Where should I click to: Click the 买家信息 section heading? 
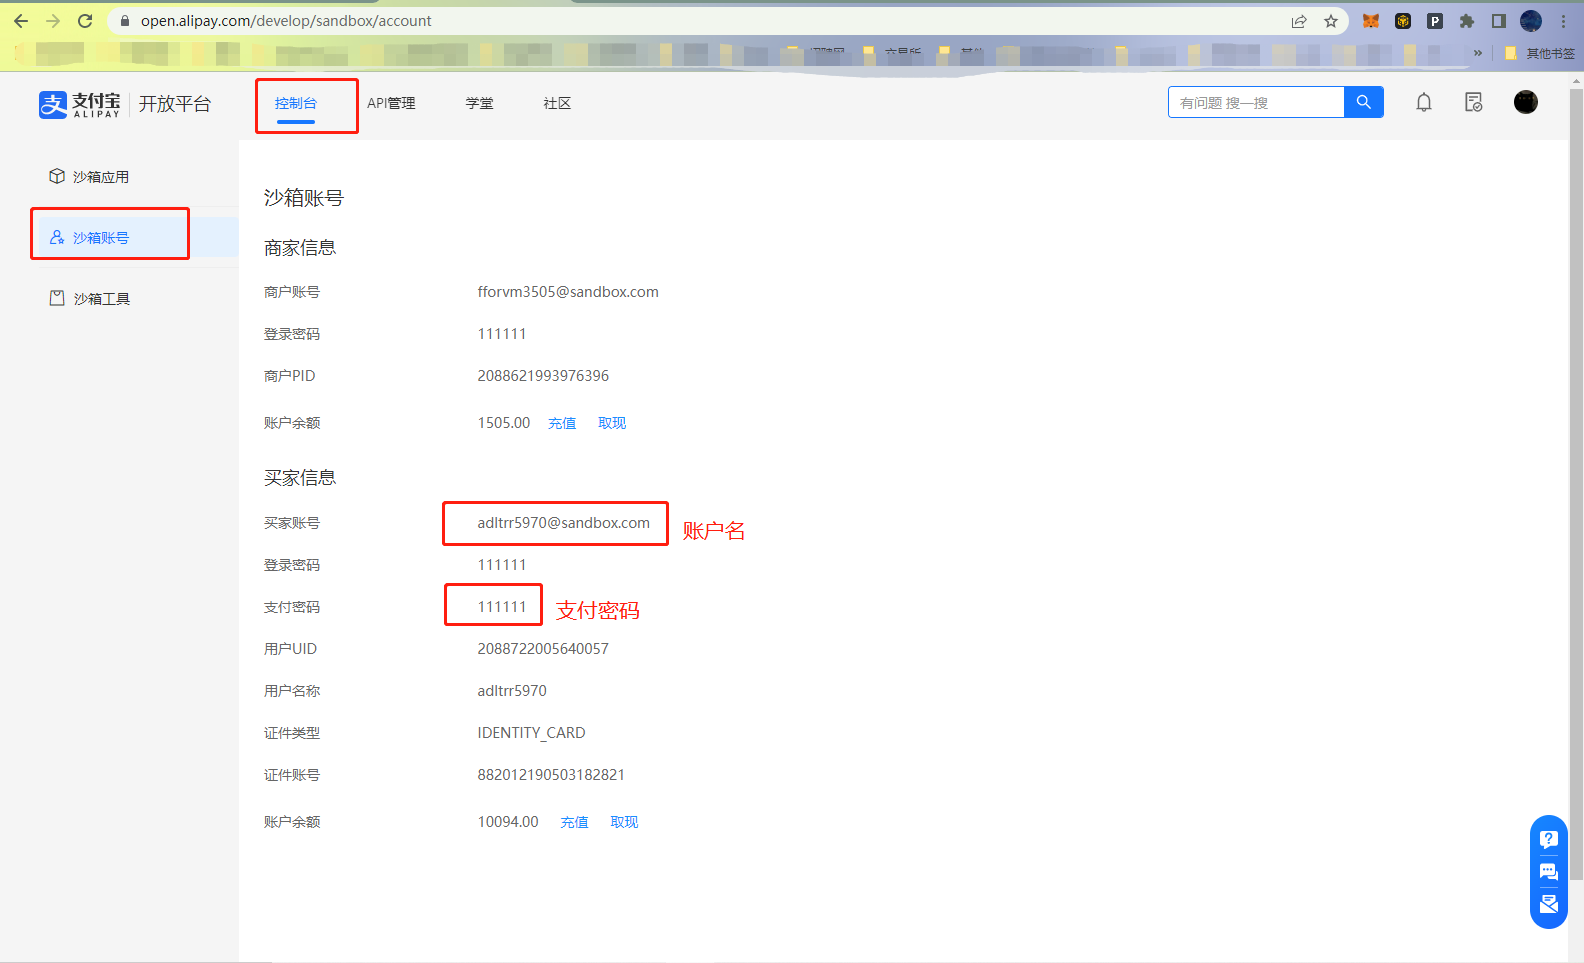300,478
